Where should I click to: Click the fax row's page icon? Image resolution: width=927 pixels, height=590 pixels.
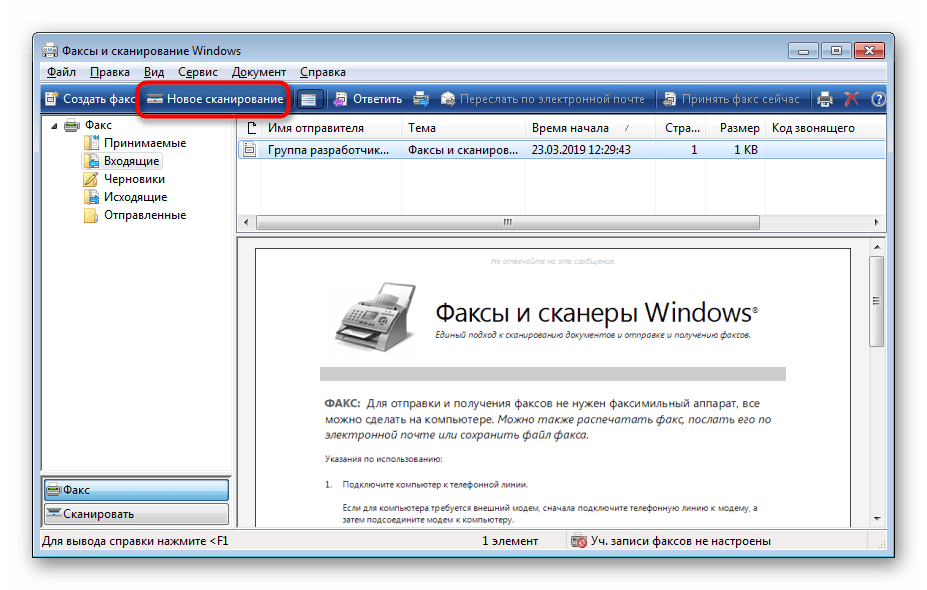click(250, 150)
